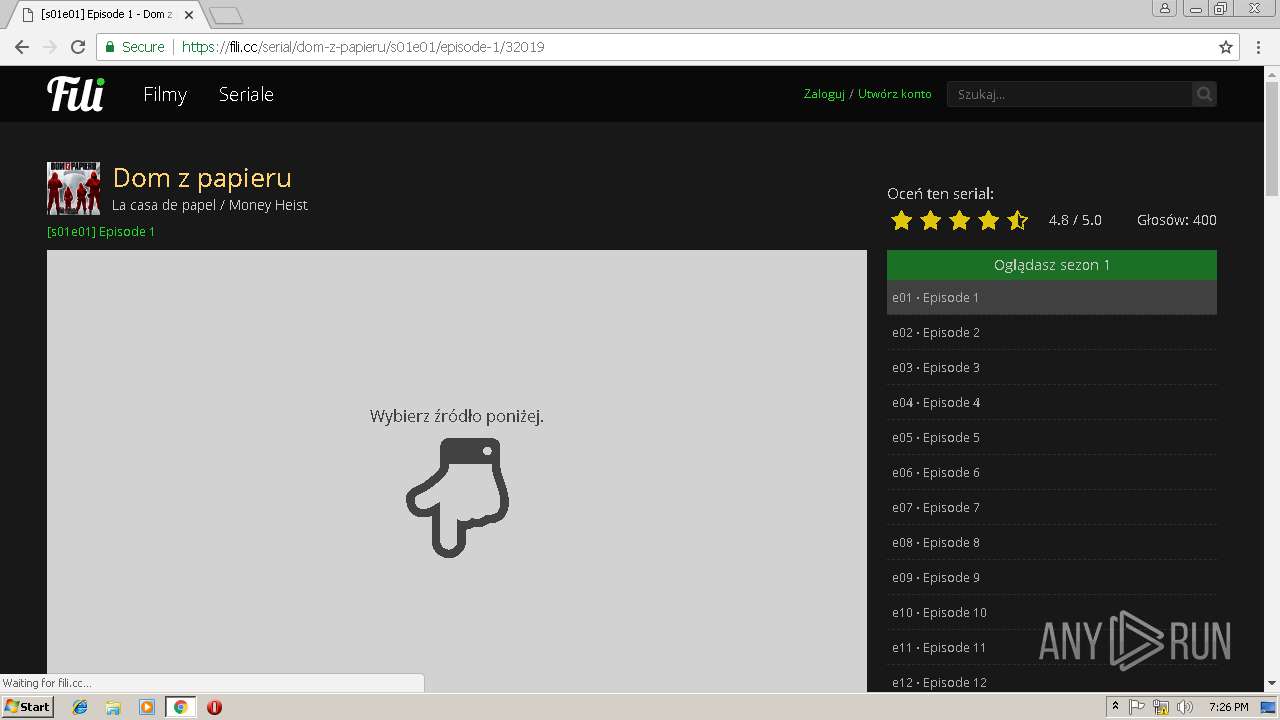Rate the series one star
This screenshot has width=1280, height=720.
point(901,220)
